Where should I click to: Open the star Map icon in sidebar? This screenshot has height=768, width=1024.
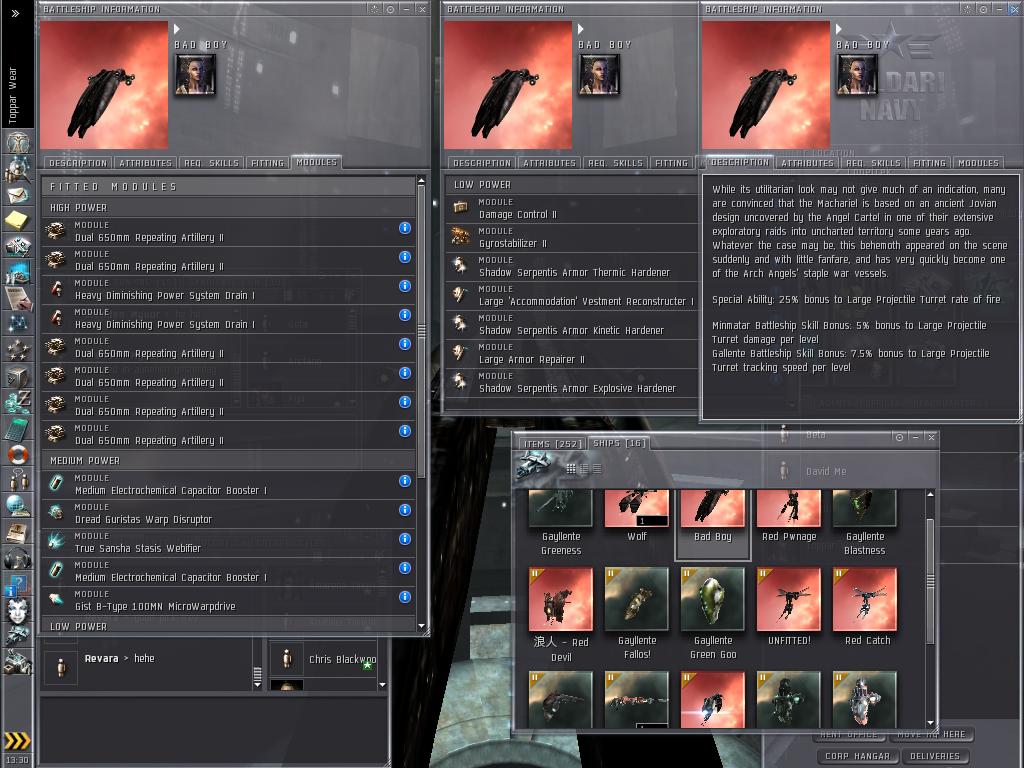(x=18, y=324)
